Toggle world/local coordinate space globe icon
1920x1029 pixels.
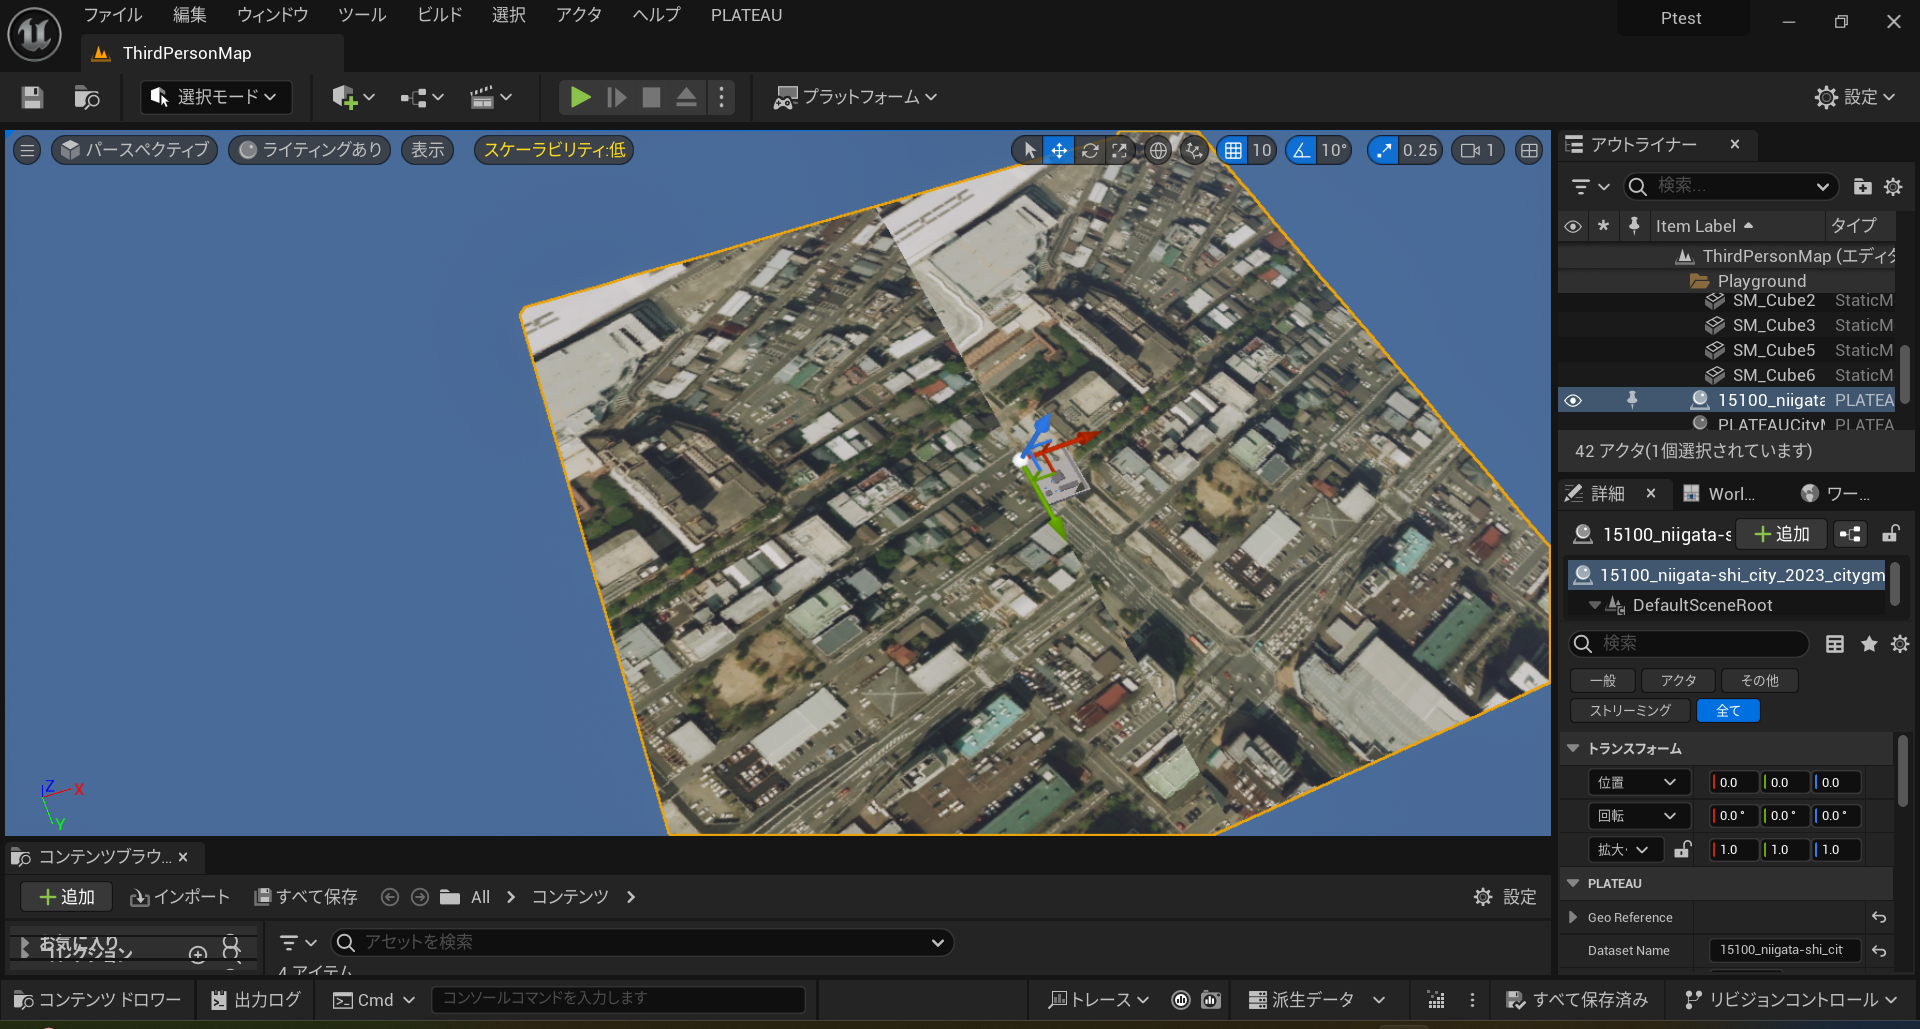(x=1158, y=150)
